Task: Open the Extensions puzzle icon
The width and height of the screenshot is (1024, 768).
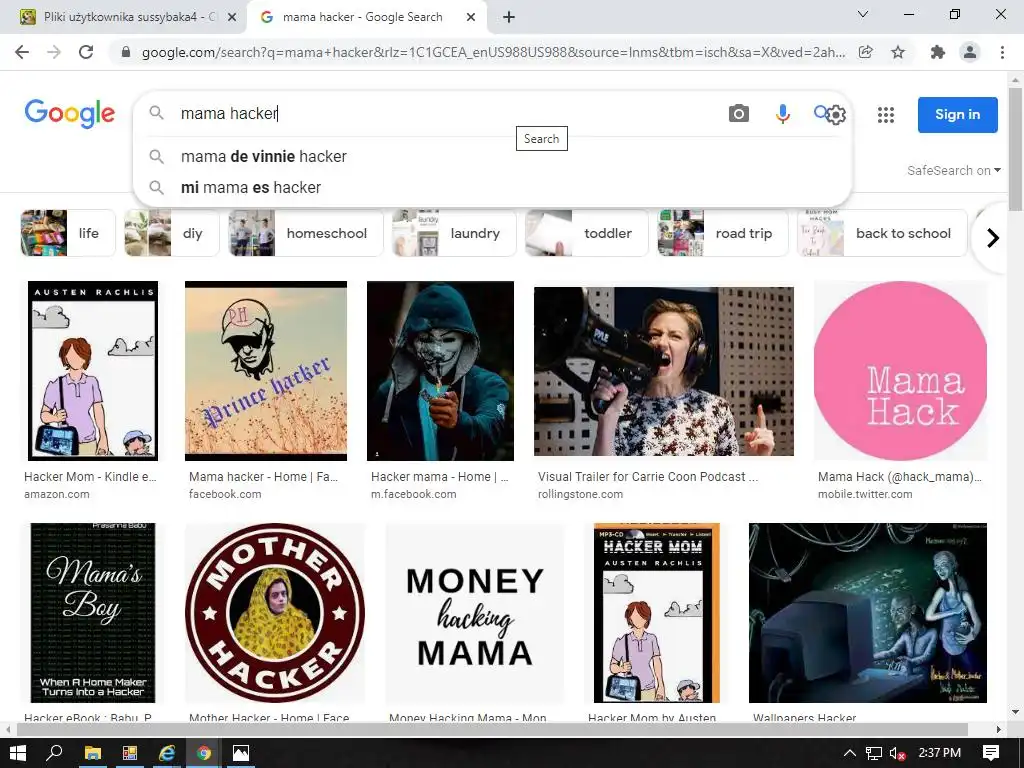Action: pos(938,52)
